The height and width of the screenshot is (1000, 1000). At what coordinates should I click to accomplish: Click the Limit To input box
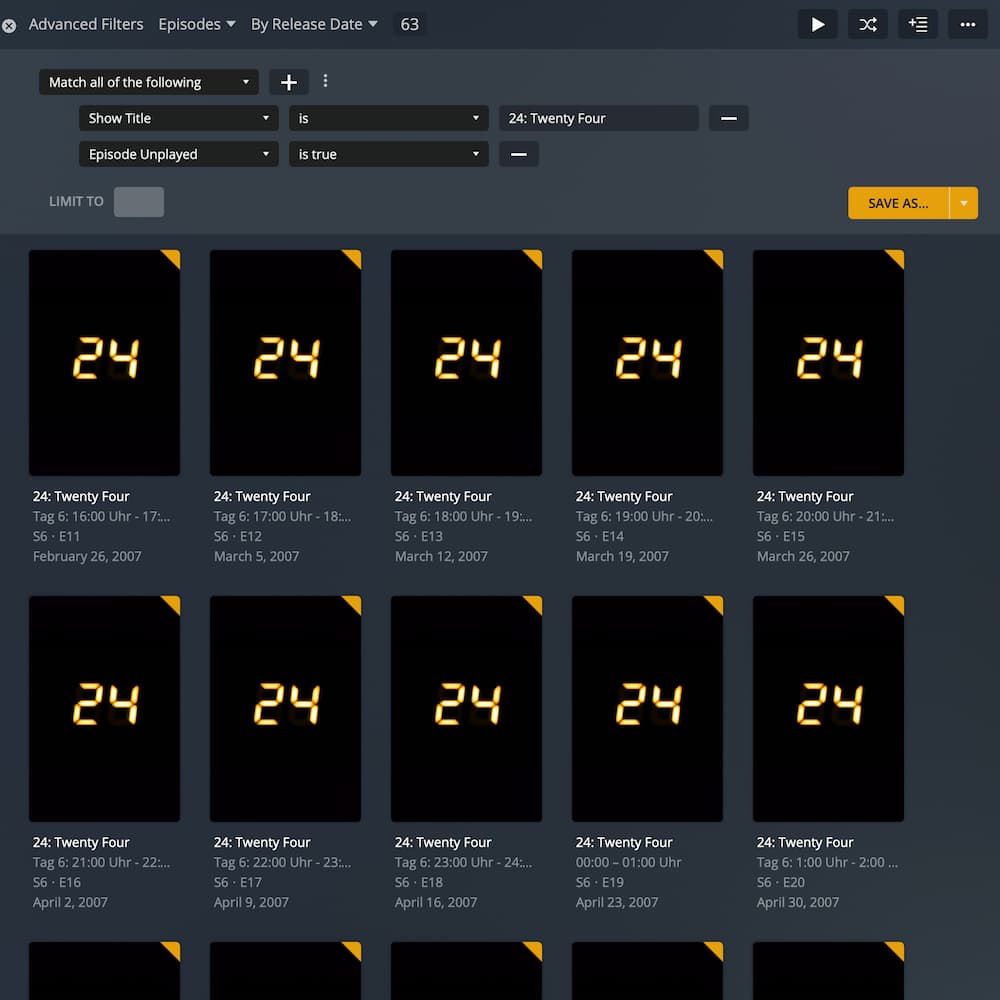138,202
